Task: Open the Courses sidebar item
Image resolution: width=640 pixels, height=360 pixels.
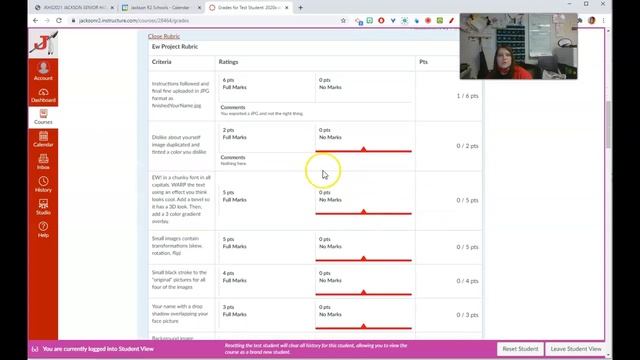Action: 43,117
